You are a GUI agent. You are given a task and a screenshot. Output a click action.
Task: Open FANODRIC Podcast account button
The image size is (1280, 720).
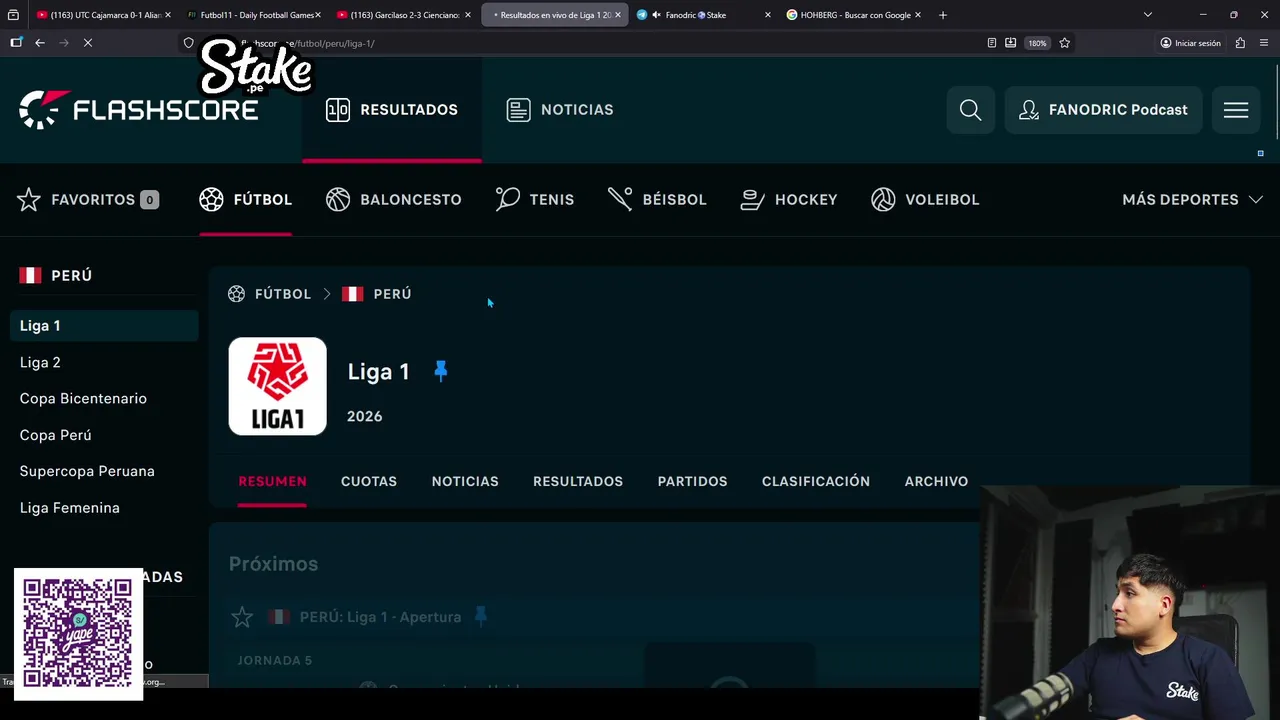1103,110
